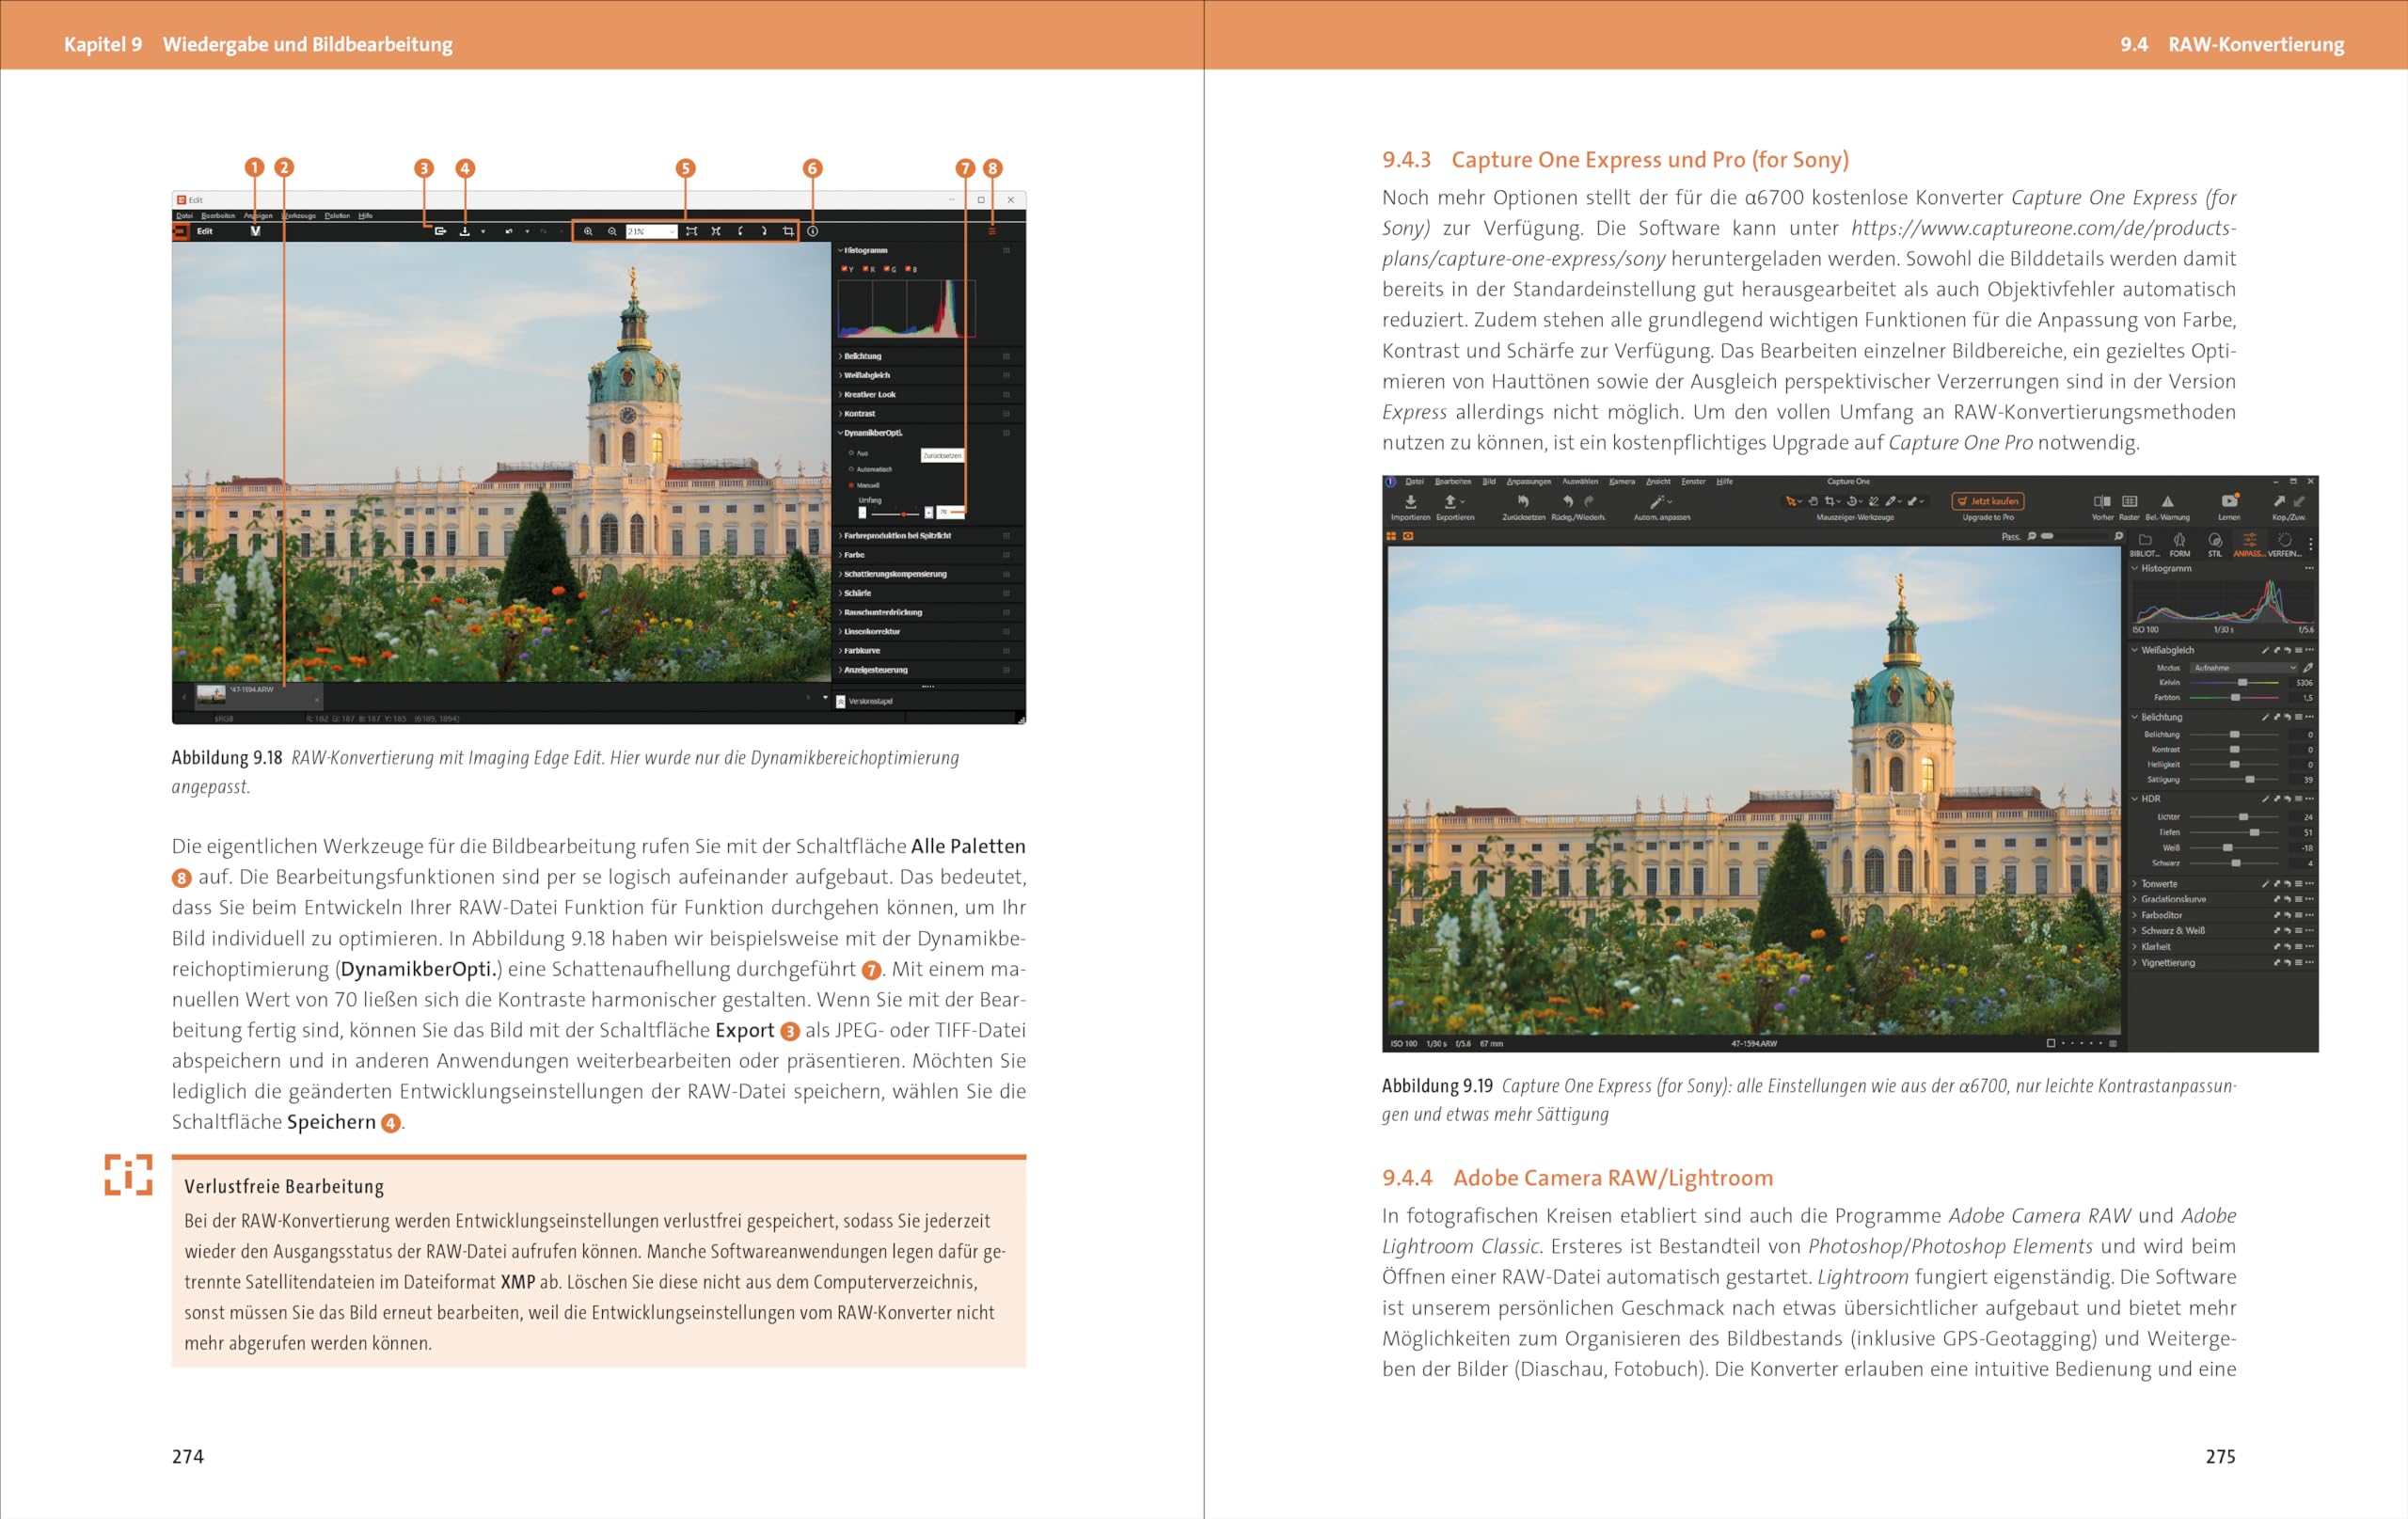Zoom out with the magnifier-minus icon in Edit

click(x=612, y=231)
